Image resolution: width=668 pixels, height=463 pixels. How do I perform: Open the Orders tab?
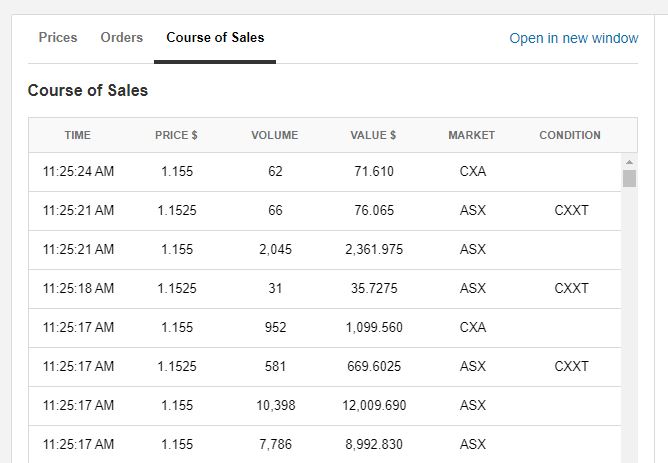coord(122,37)
